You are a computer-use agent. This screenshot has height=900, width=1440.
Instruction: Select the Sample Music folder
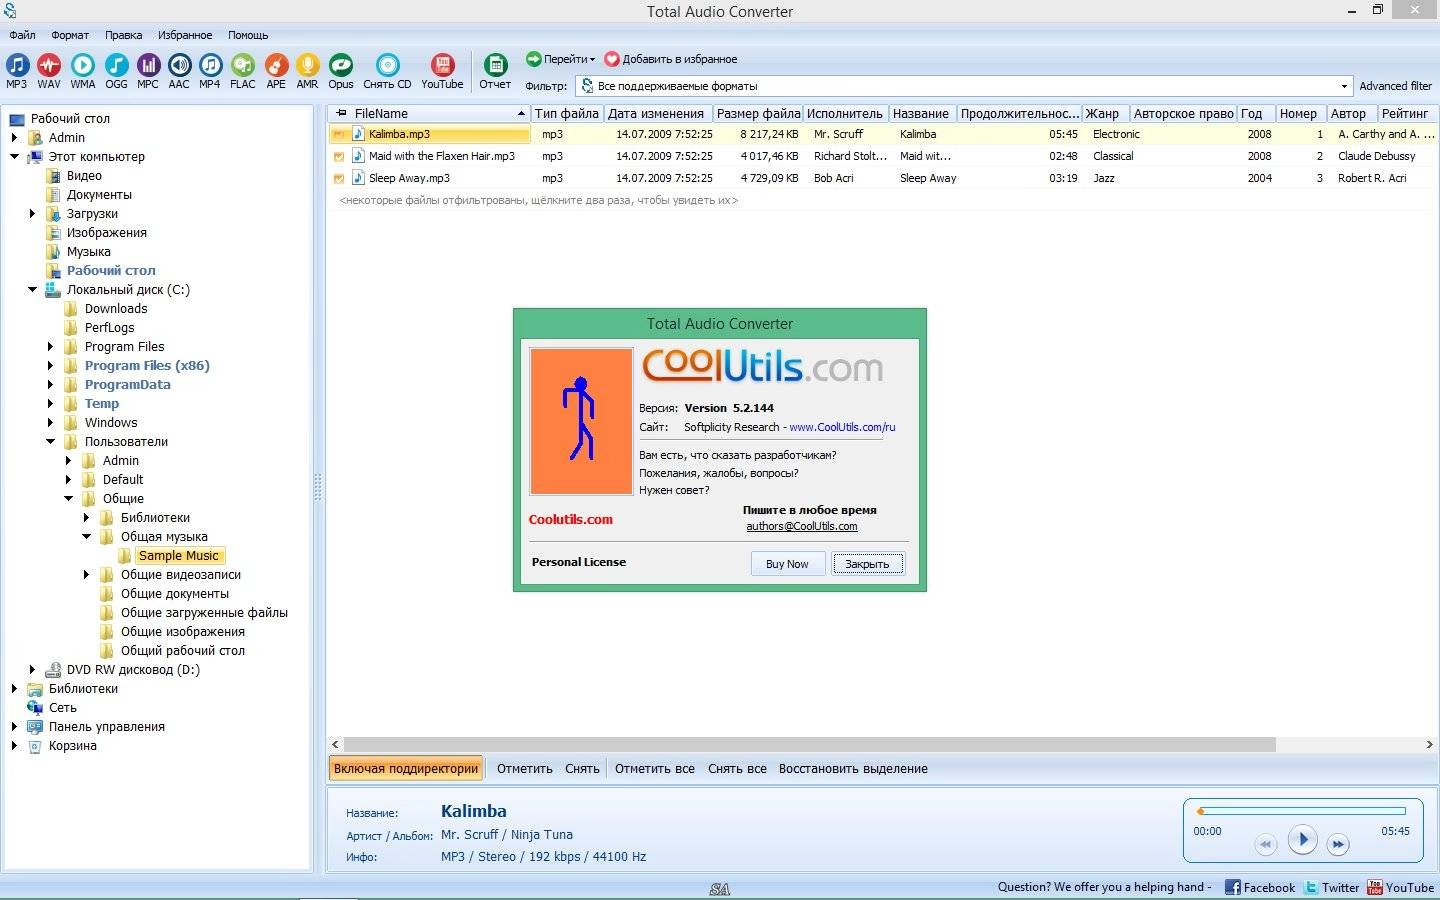click(x=178, y=556)
